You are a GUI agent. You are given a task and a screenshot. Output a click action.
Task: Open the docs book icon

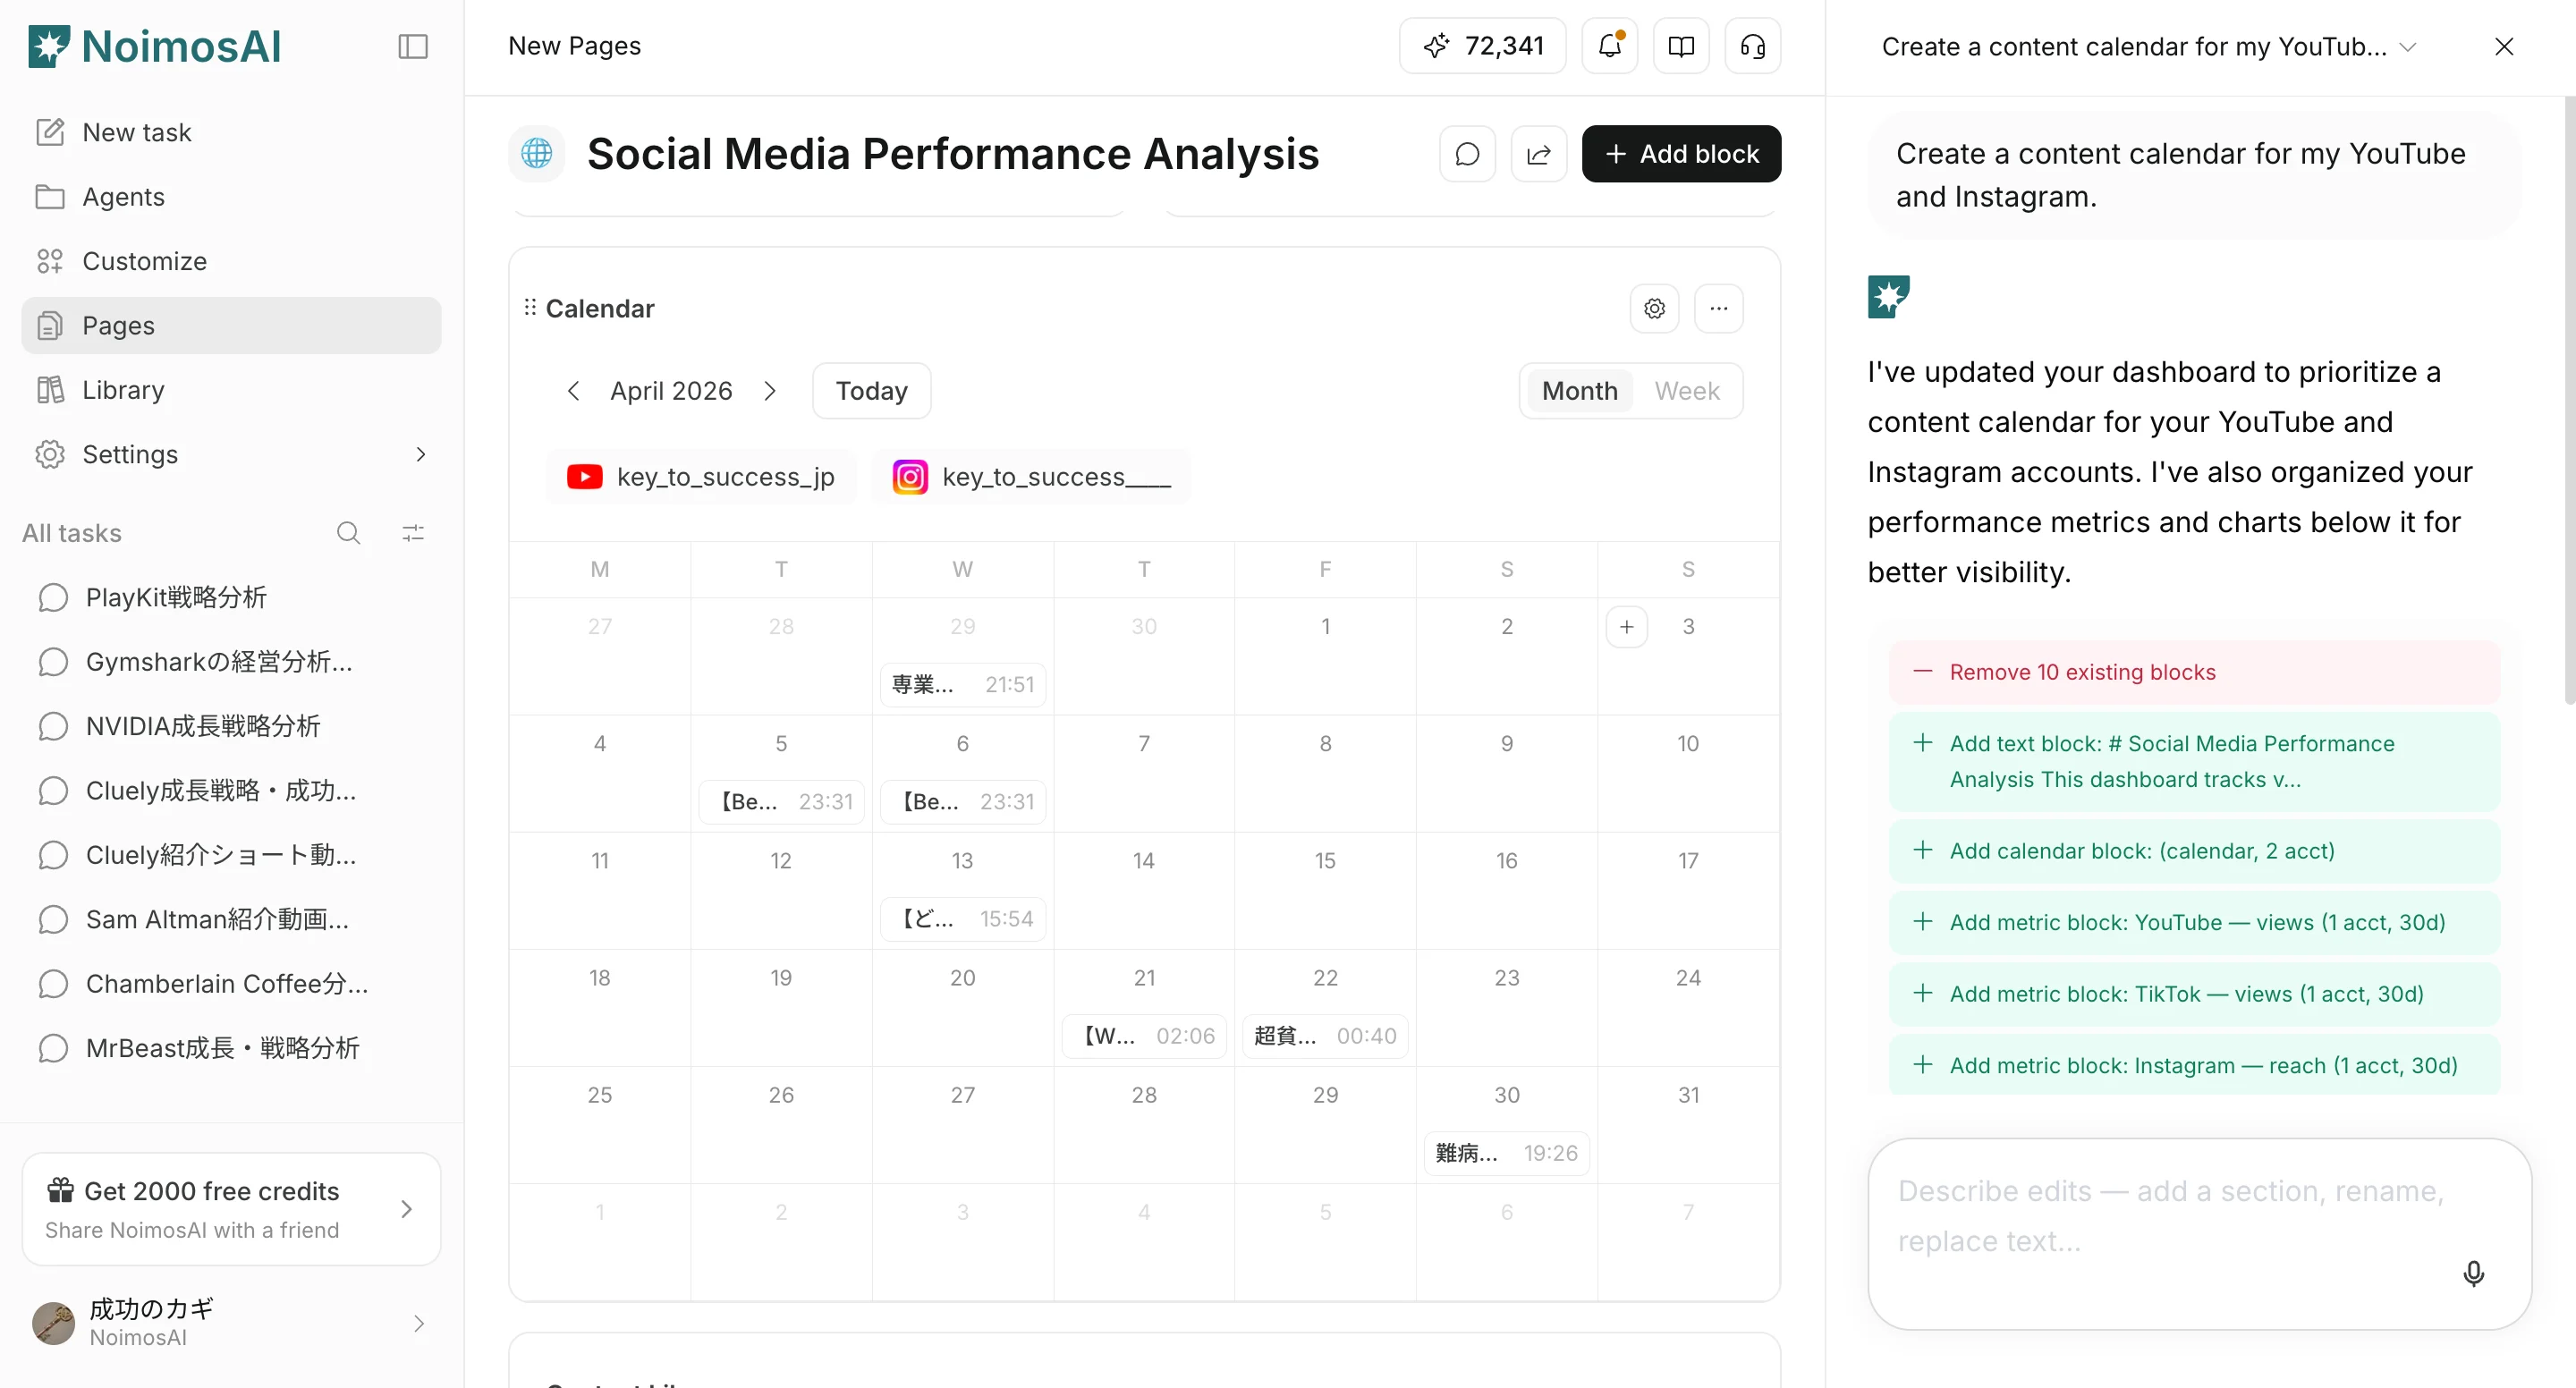pyautogui.click(x=1681, y=46)
